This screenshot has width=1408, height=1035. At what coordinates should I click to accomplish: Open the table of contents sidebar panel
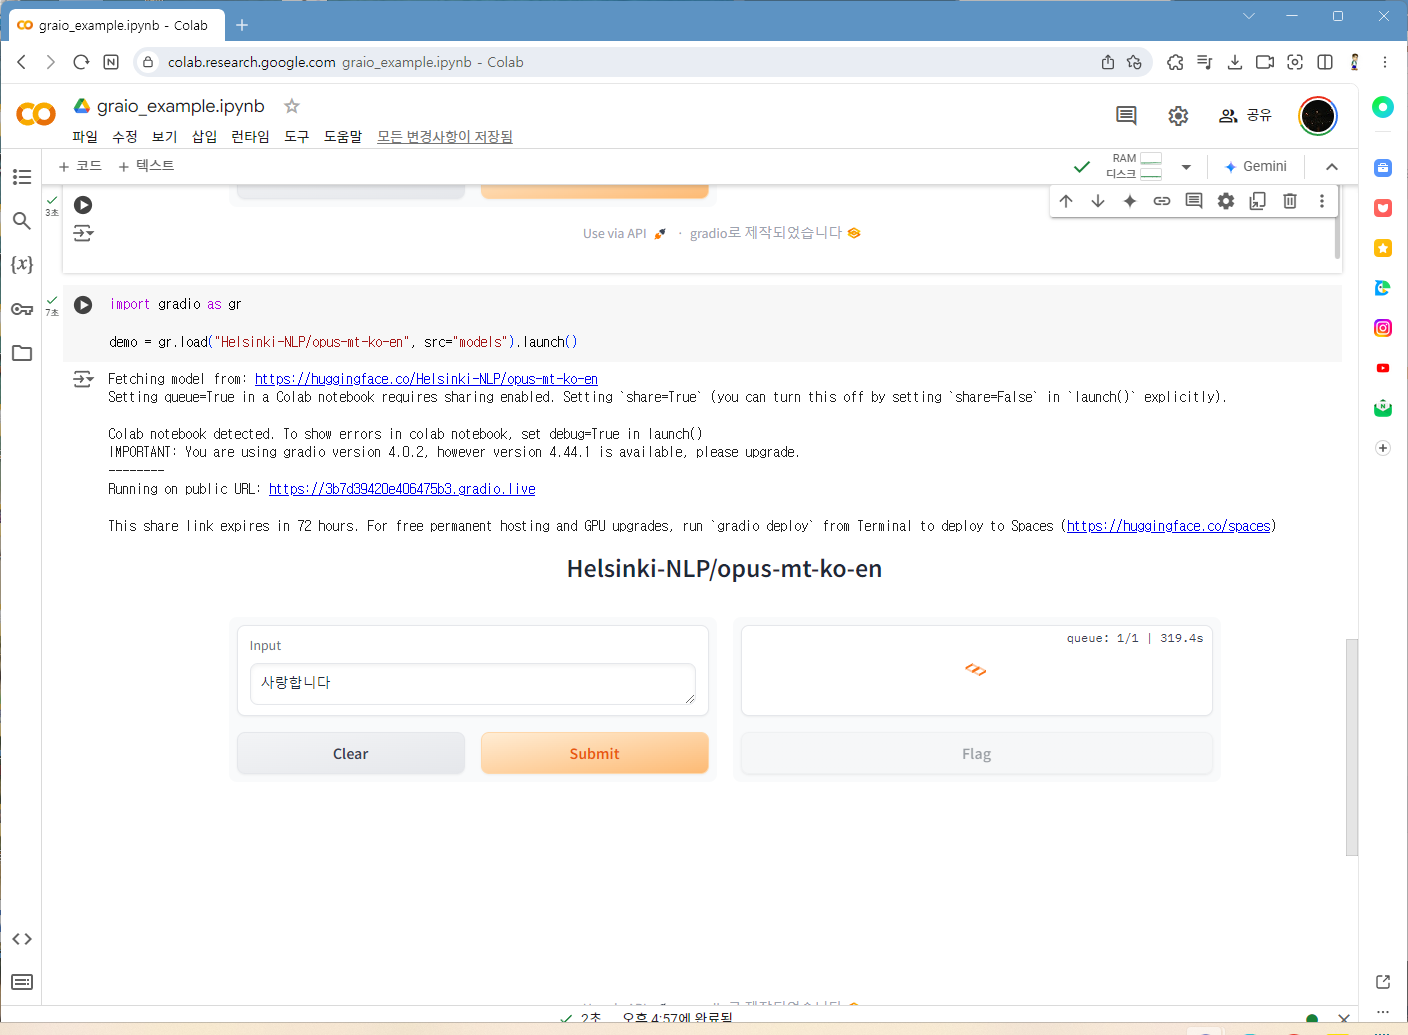coord(22,177)
